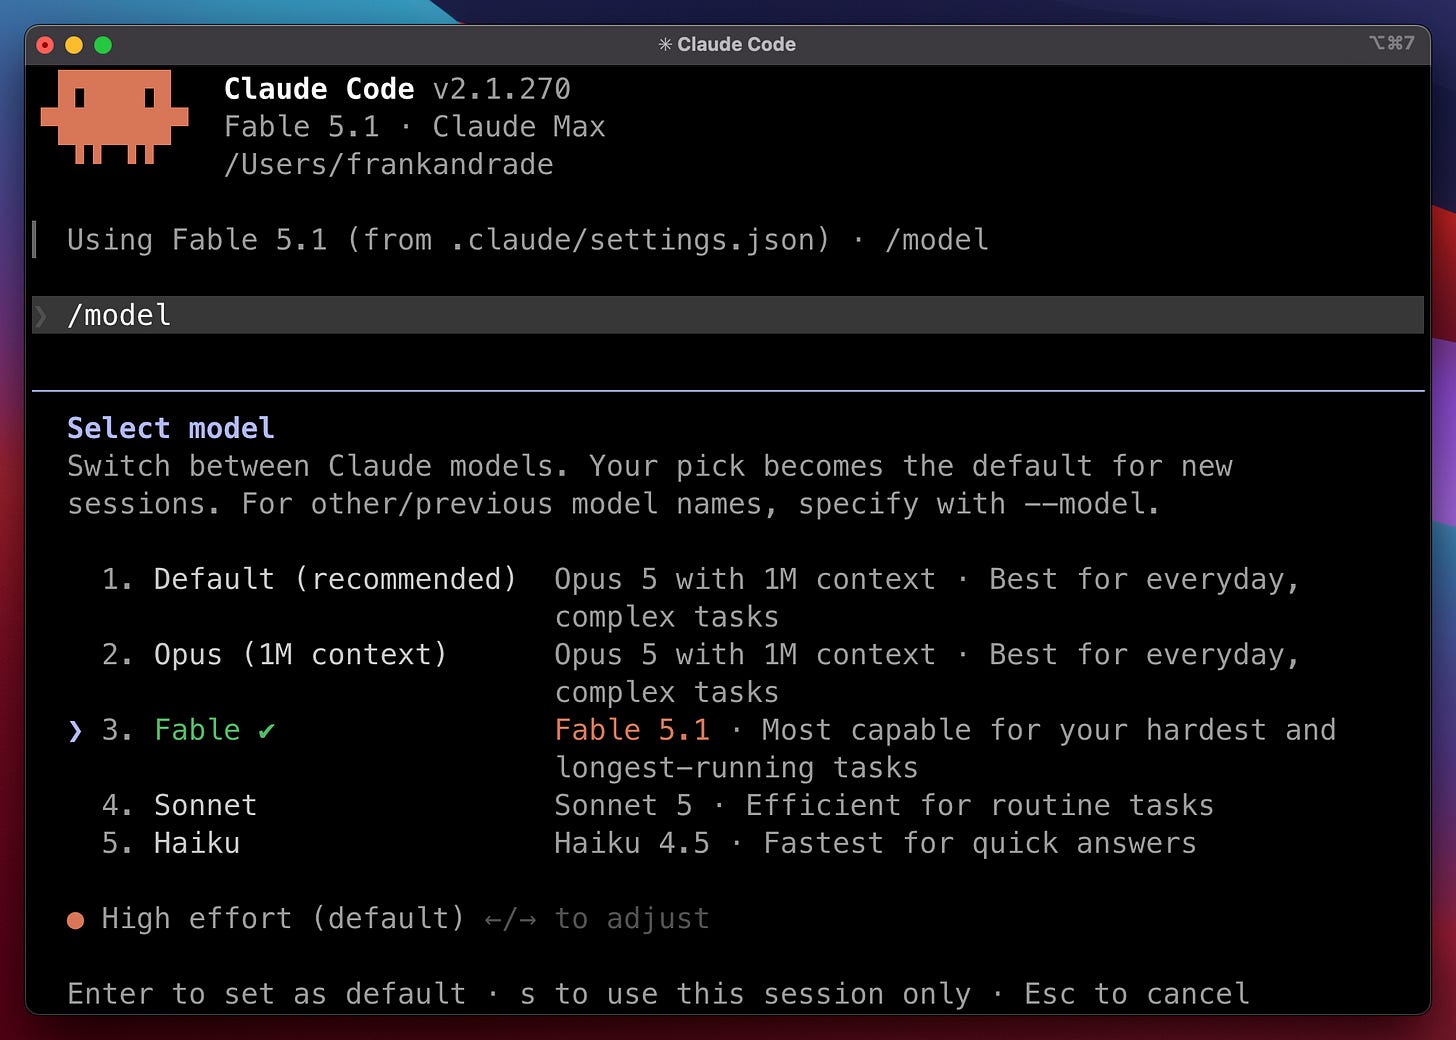
Task: Maximize the terminal with green button
Action: click(103, 45)
